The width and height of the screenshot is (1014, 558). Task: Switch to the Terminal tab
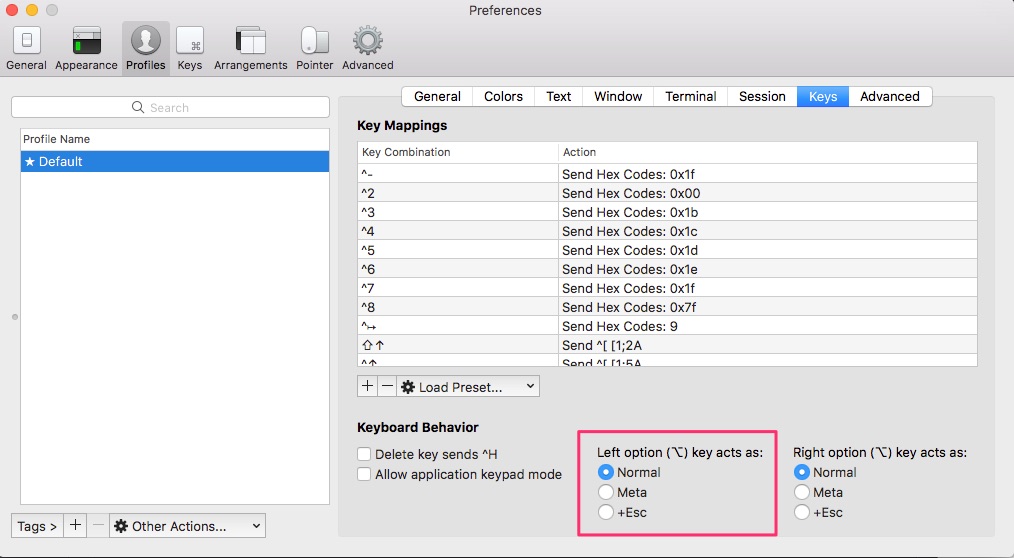(x=691, y=96)
